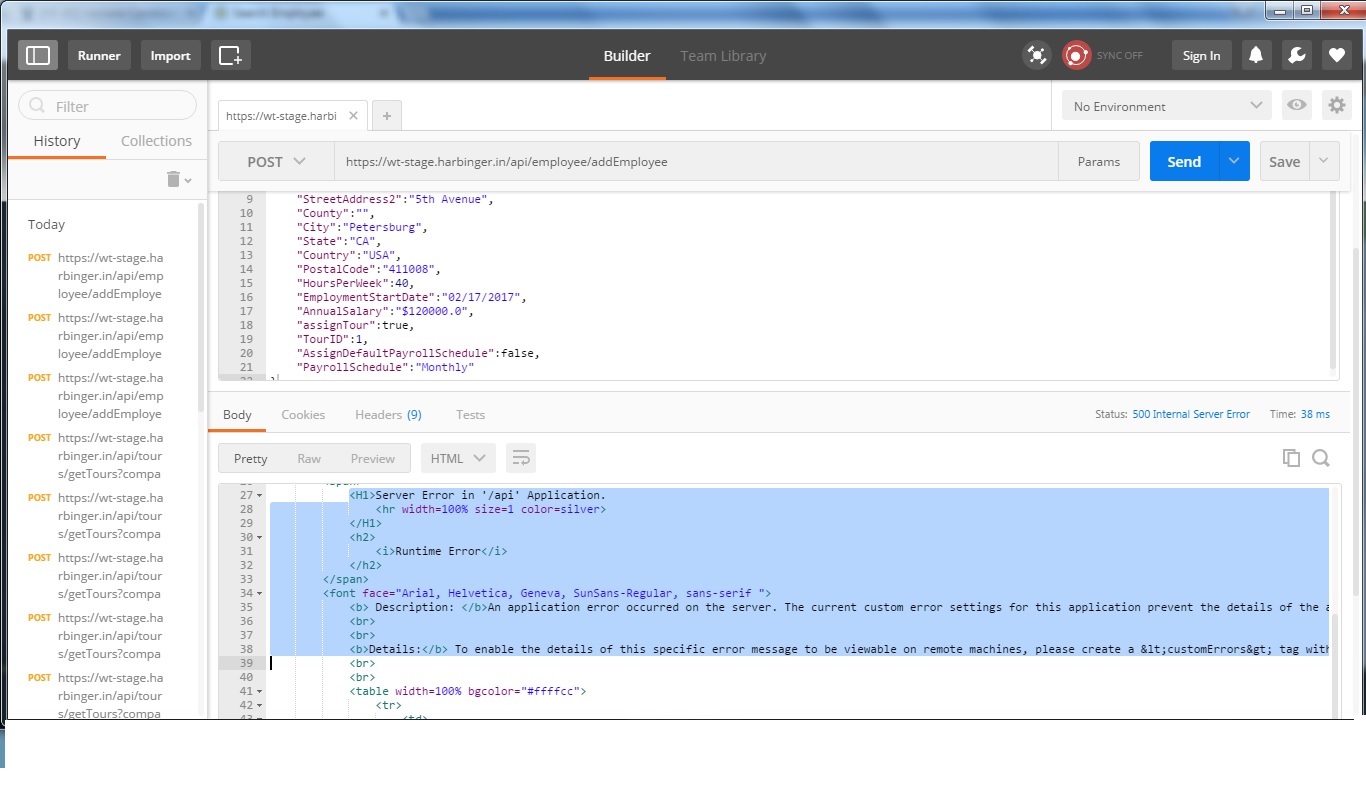Screen dimensions: 1366x812
Task: Open the response Headers (9) tab
Action: pyautogui.click(x=388, y=414)
